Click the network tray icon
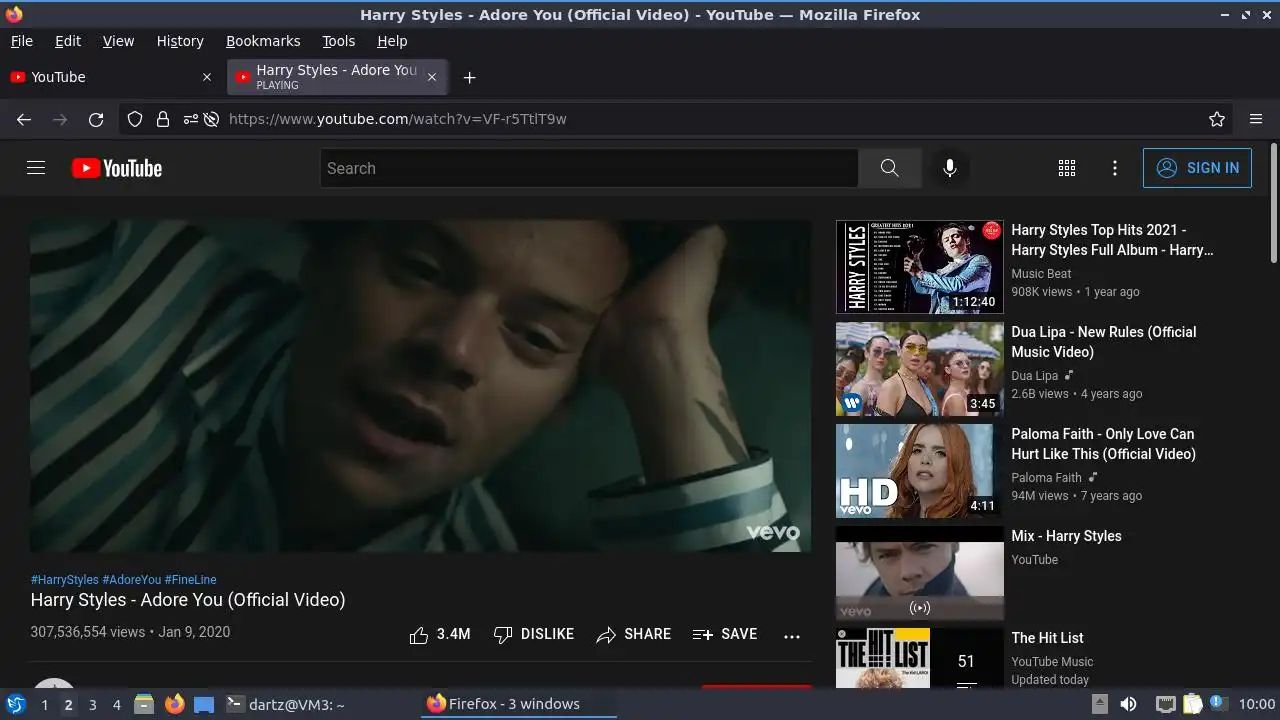 click(1165, 704)
